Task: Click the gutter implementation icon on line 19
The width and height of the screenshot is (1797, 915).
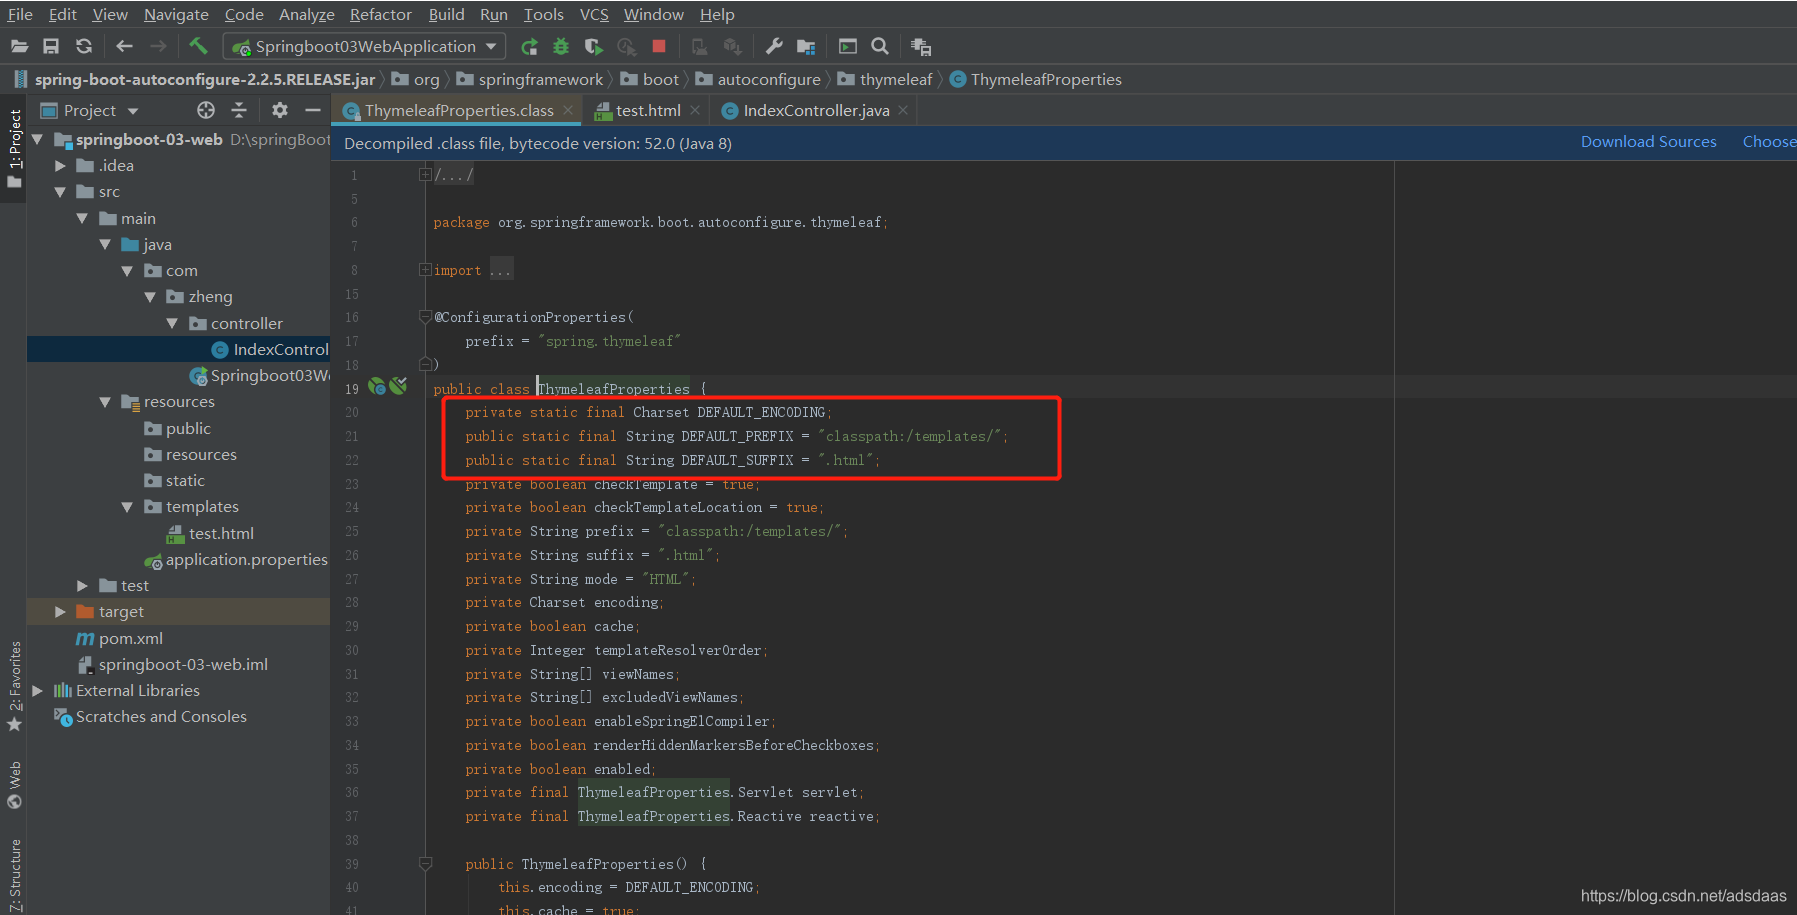Action: coord(377,387)
